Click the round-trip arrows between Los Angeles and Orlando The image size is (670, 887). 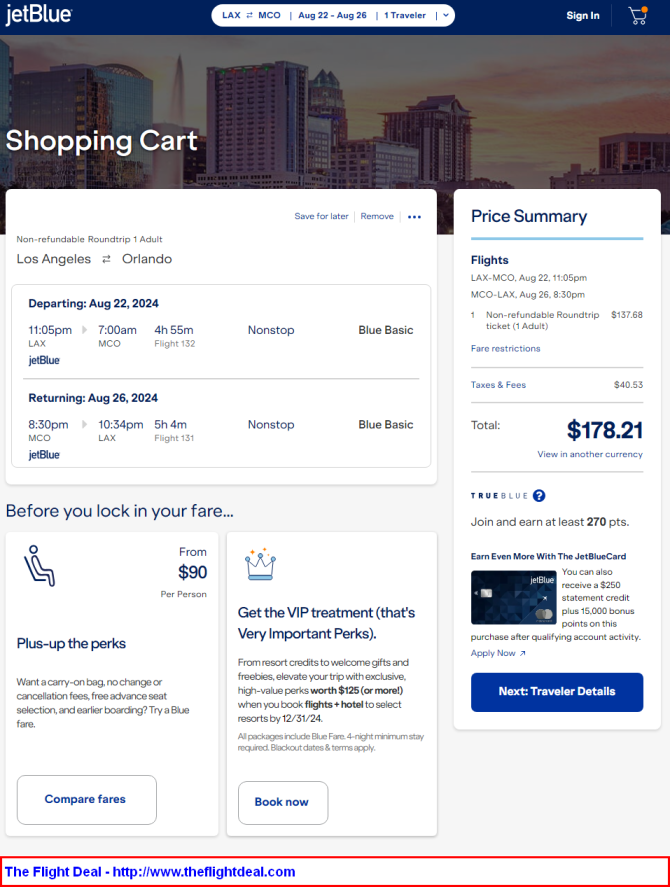coord(106,259)
